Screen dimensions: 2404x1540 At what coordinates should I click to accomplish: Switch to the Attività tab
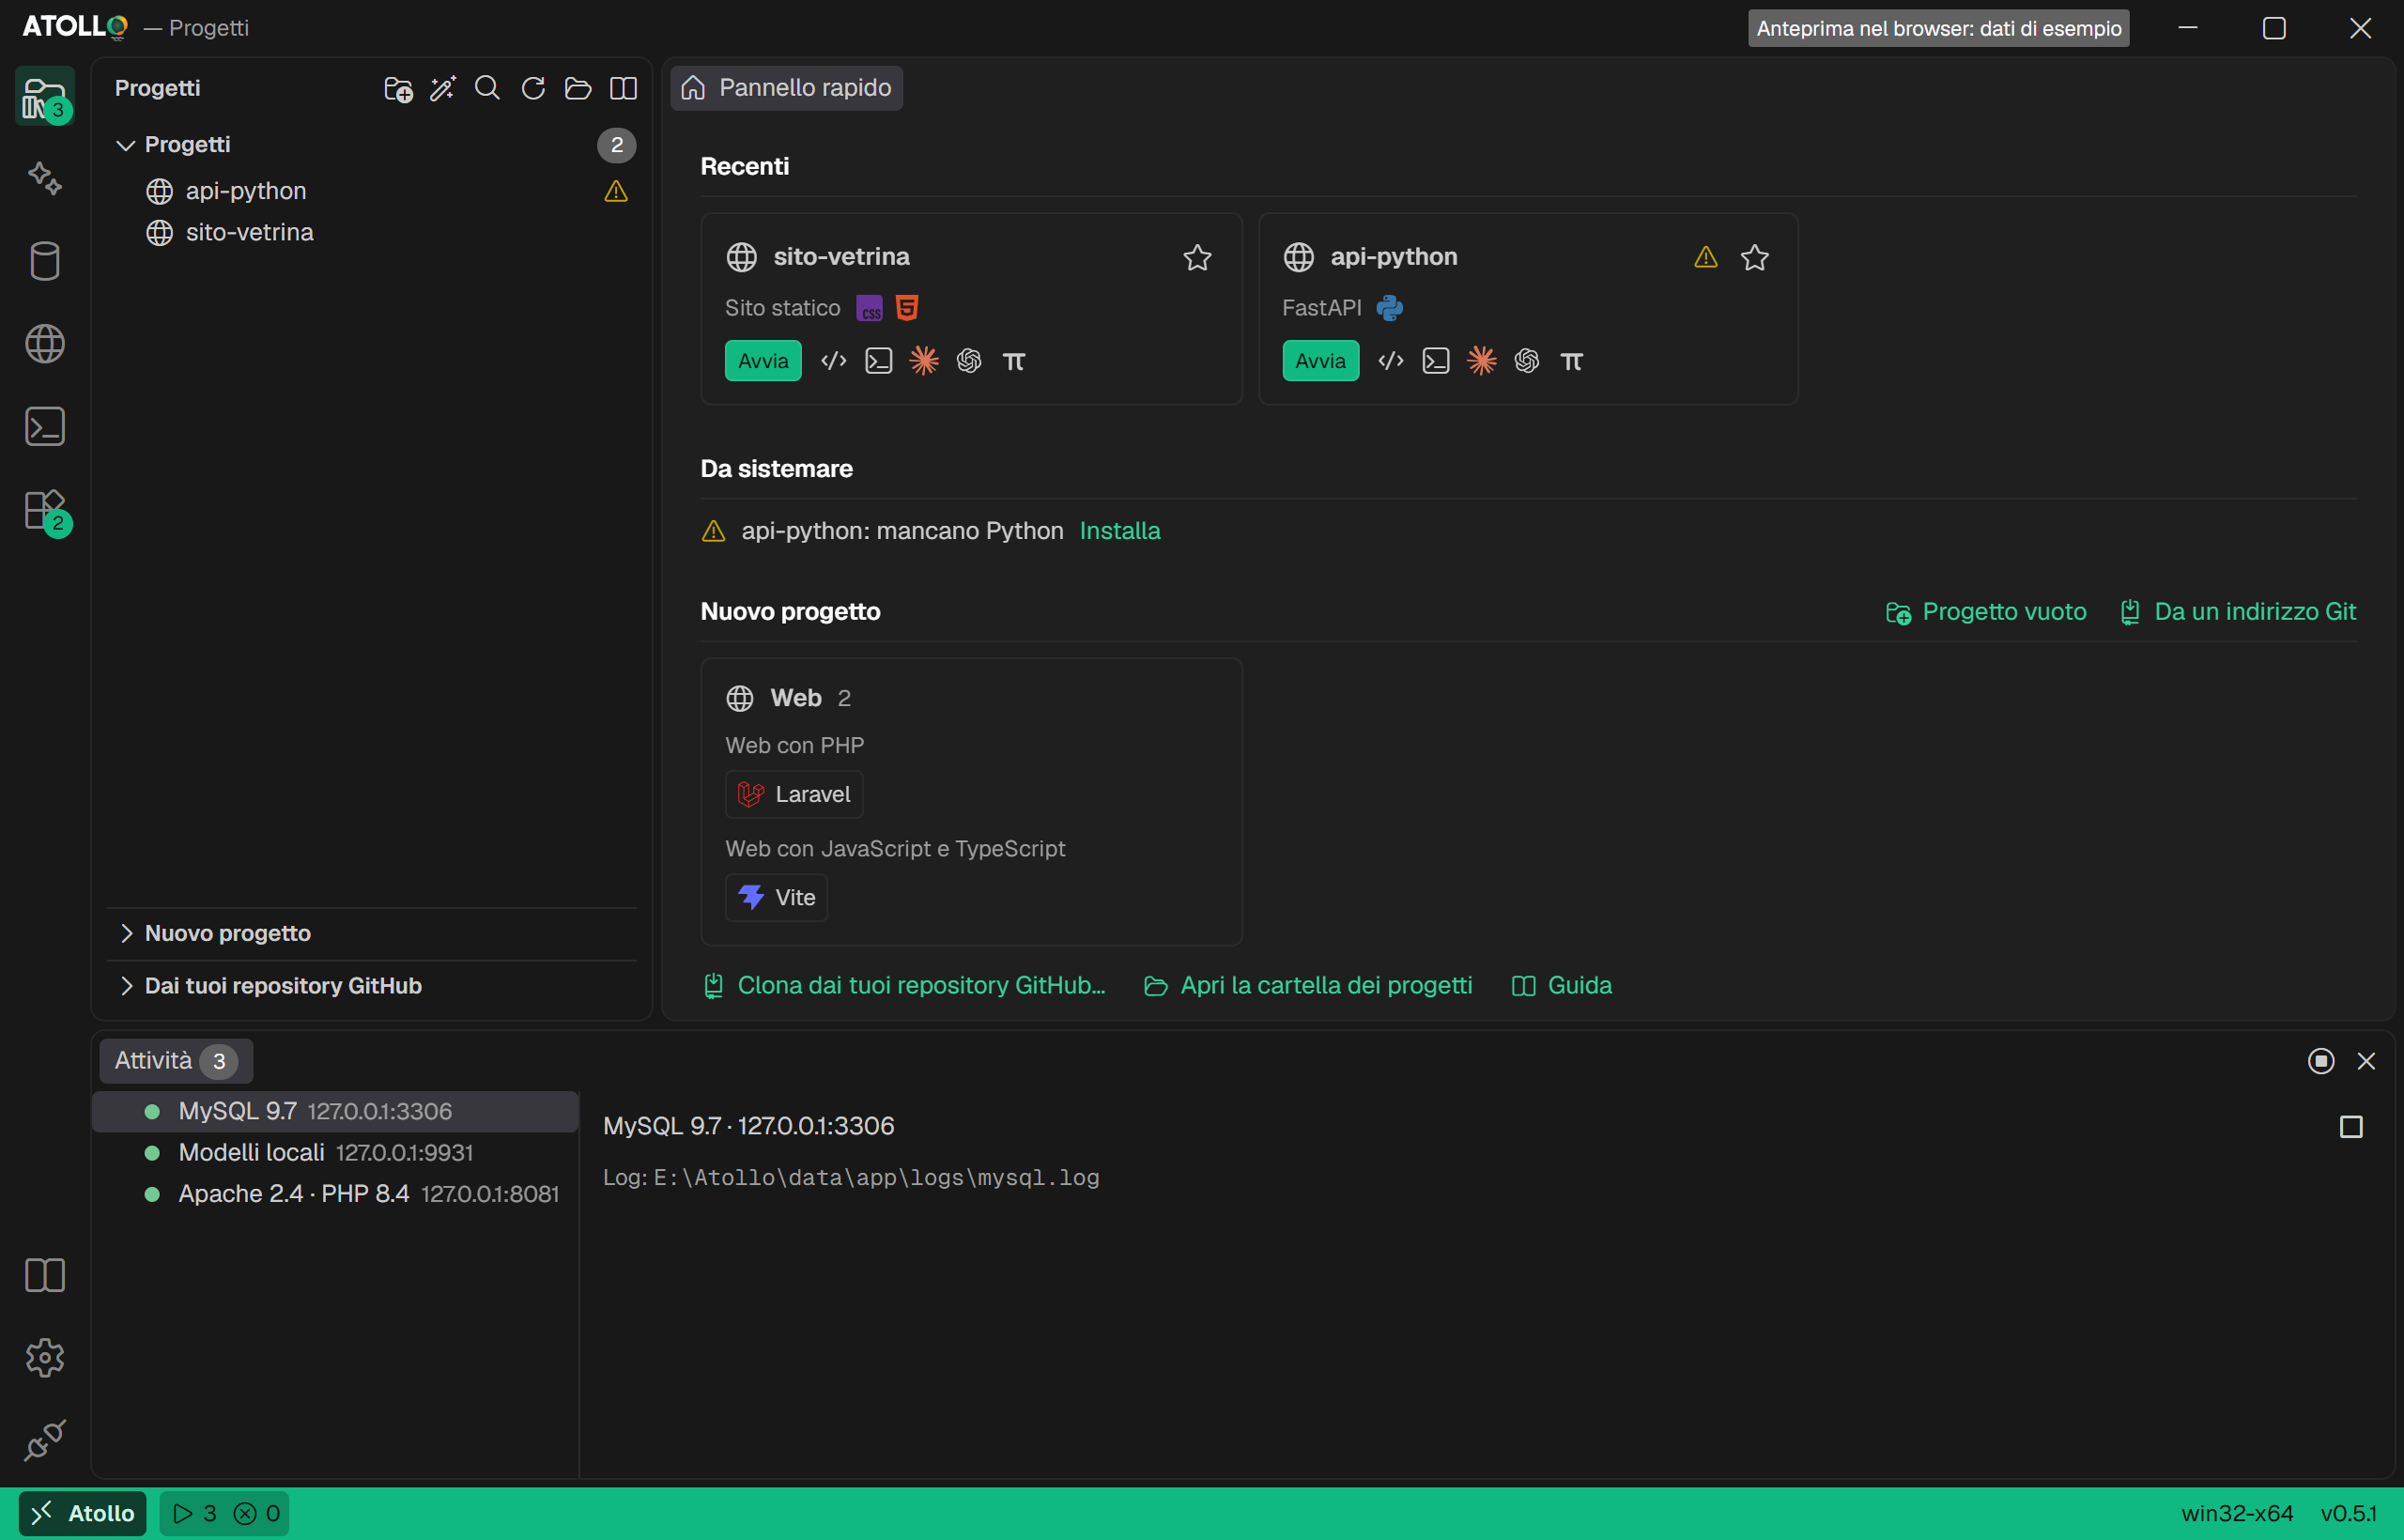click(176, 1061)
